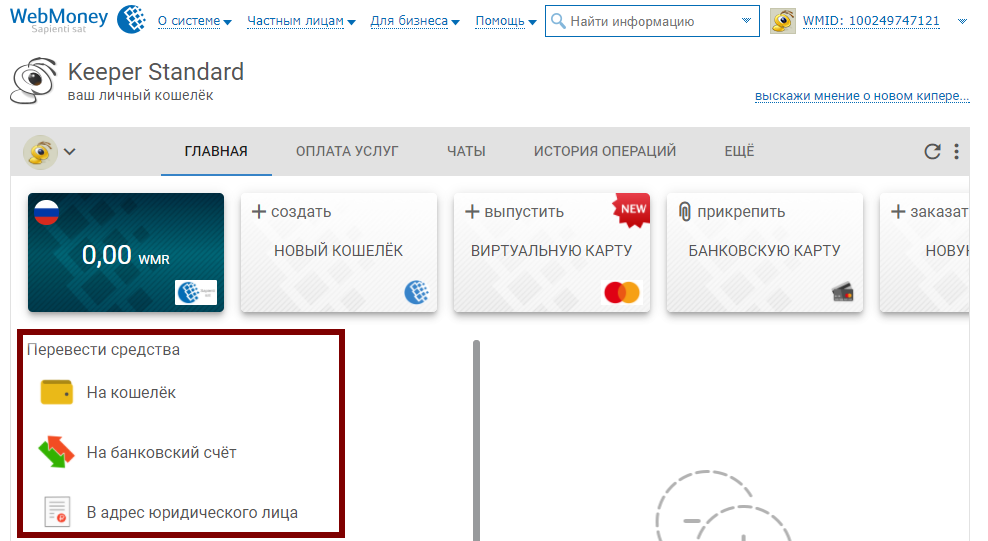
Task: Click the ant avatar in the Keeper toolbar
Action: point(40,152)
